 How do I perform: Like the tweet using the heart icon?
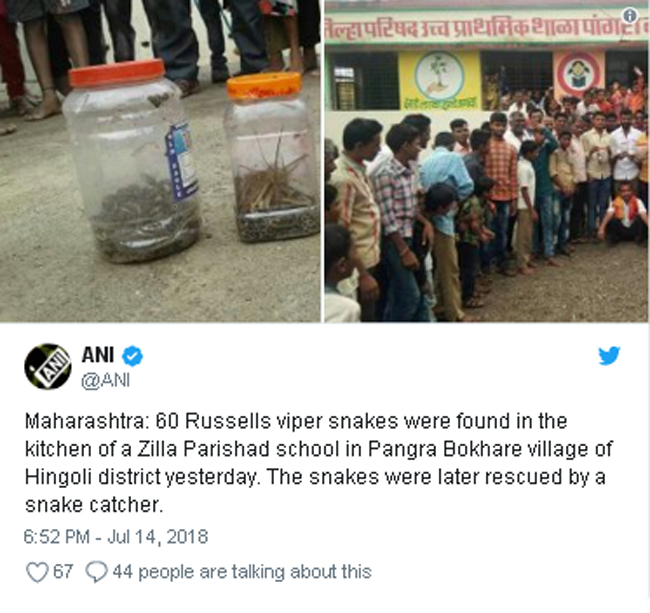coord(37,572)
